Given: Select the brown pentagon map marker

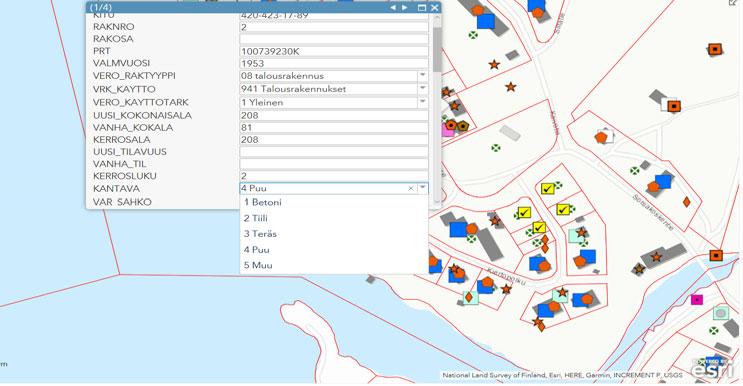Looking at the screenshot, I should [x=462, y=126].
